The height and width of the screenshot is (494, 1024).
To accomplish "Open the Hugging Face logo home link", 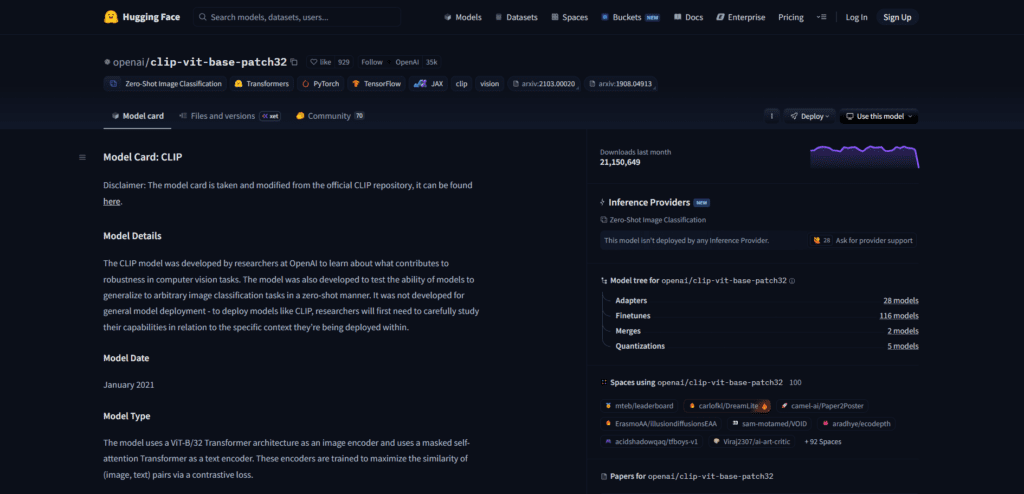I will tap(142, 17).
